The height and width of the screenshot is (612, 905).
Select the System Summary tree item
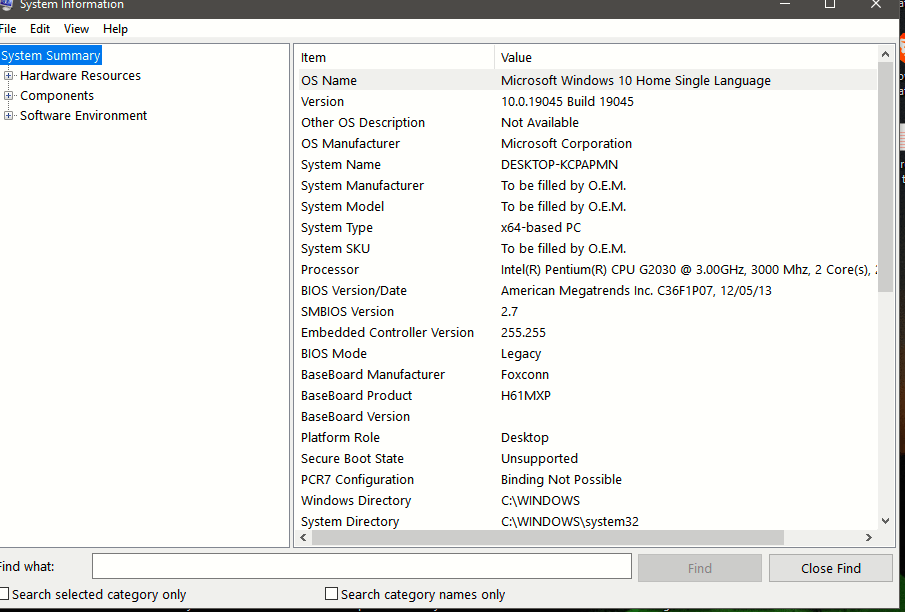pyautogui.click(x=51, y=55)
